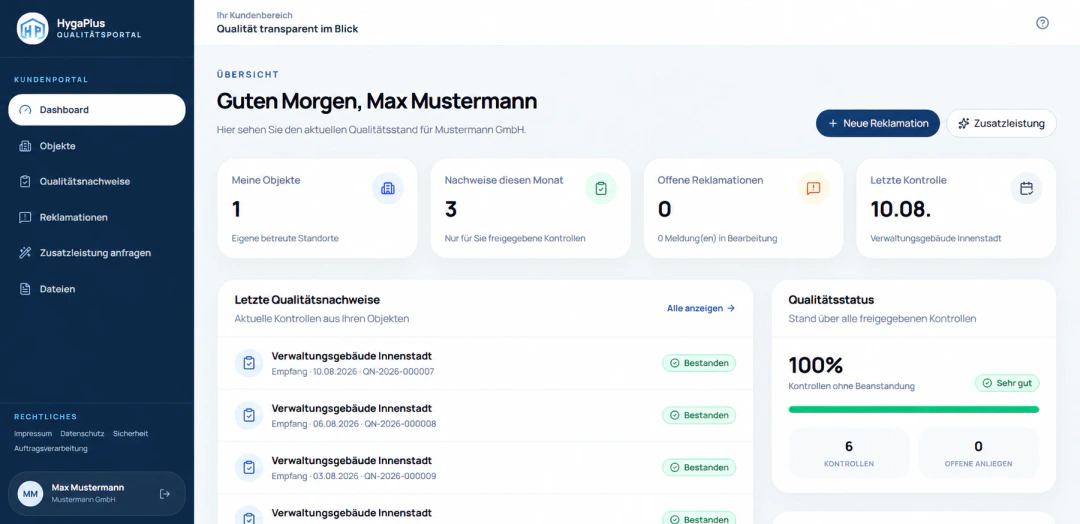The width and height of the screenshot is (1080, 524).
Task: Click the 0 Offene Anliegen tile
Action: (979, 453)
